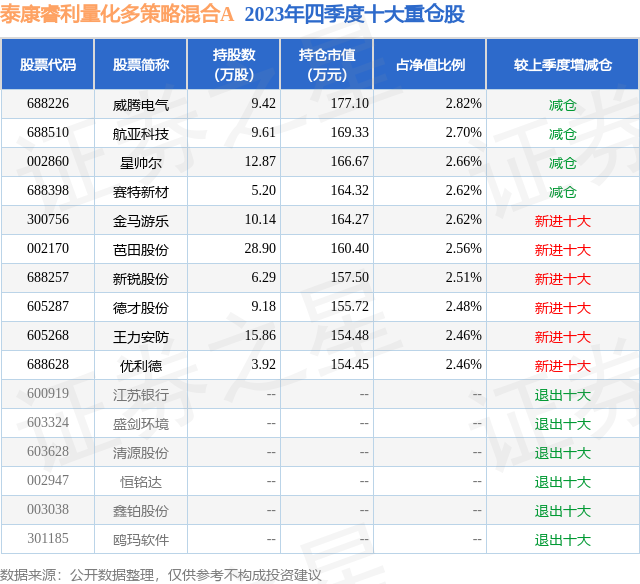Click 退出十大 in 鸥玛软件 row
This screenshot has width=640, height=584.
click(x=563, y=540)
